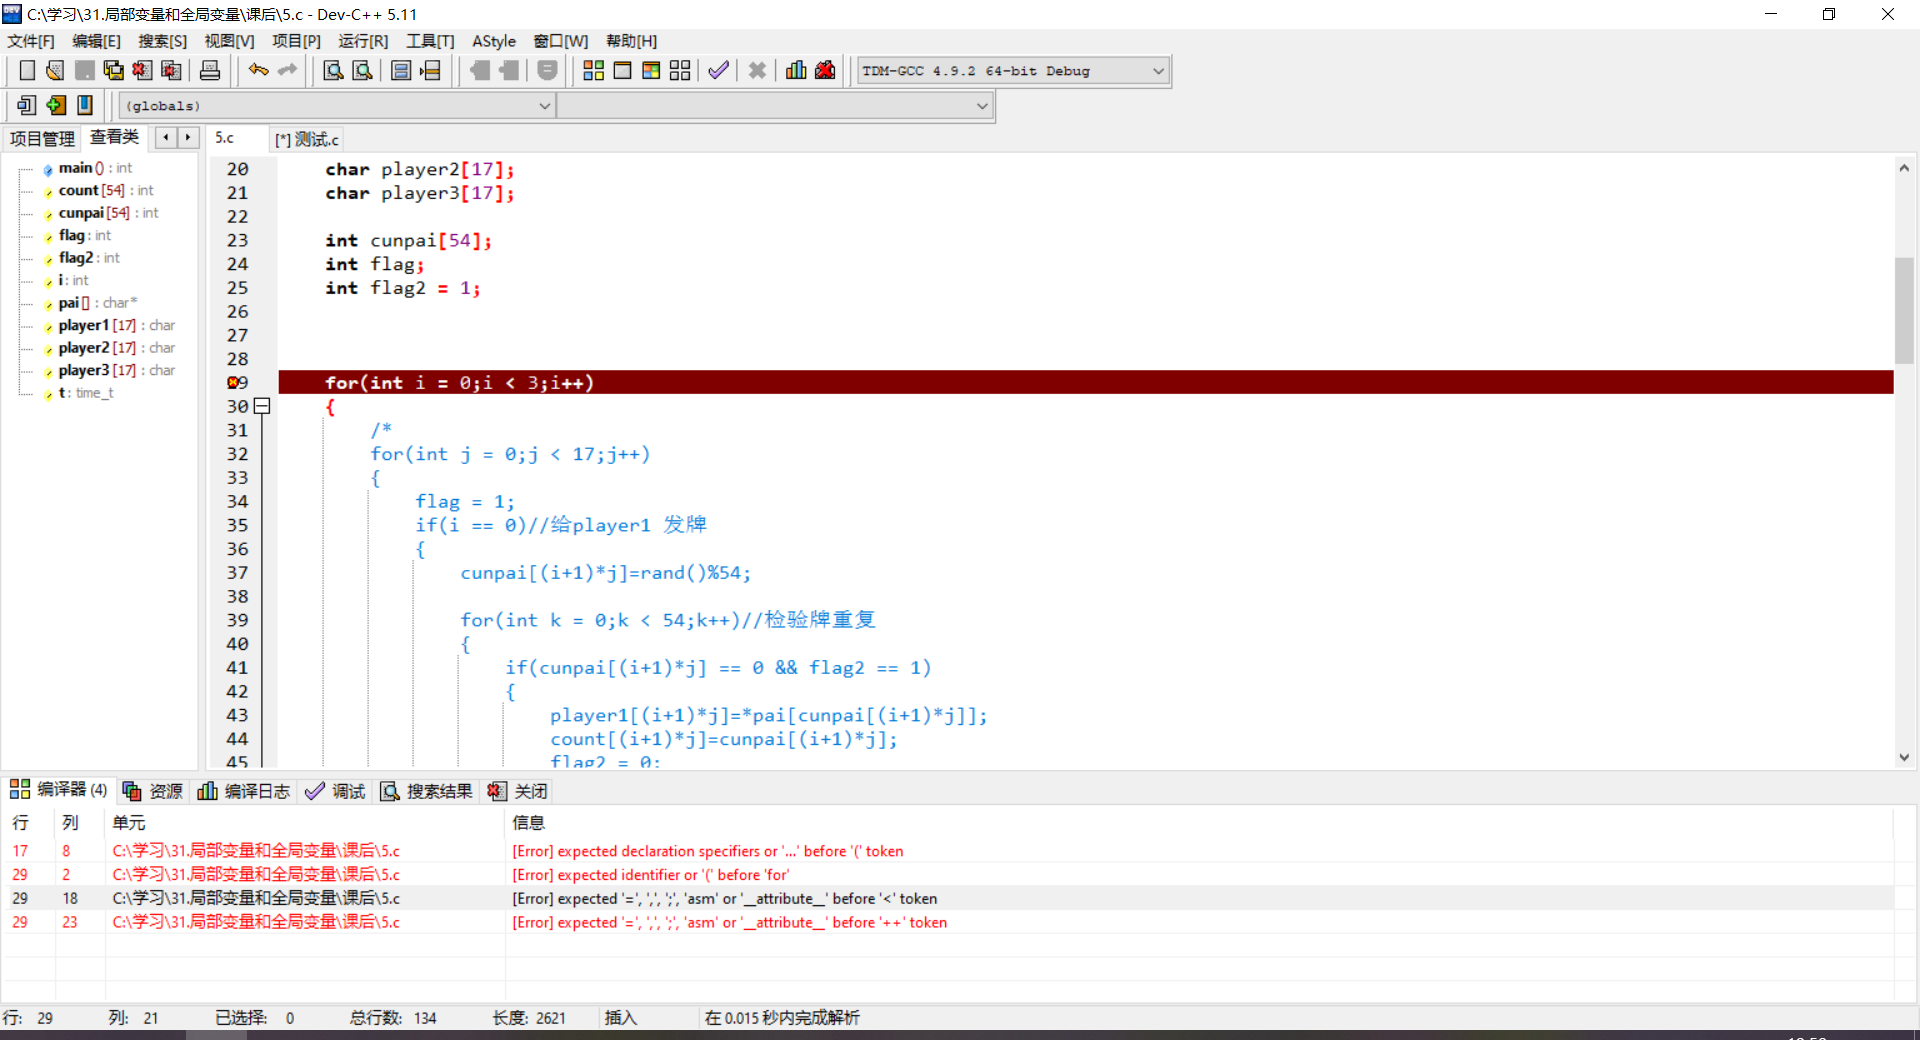The width and height of the screenshot is (1920, 1040).
Task: Select the error 'expected identifier or ( before for'
Action: click(947, 875)
